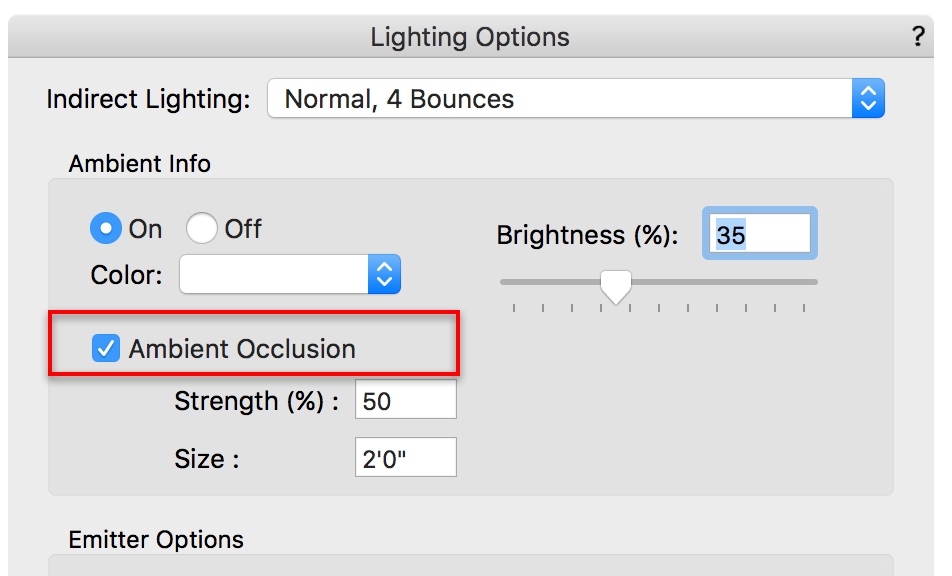Click the question mark help icon
The height and width of the screenshot is (576, 952).
click(x=918, y=38)
